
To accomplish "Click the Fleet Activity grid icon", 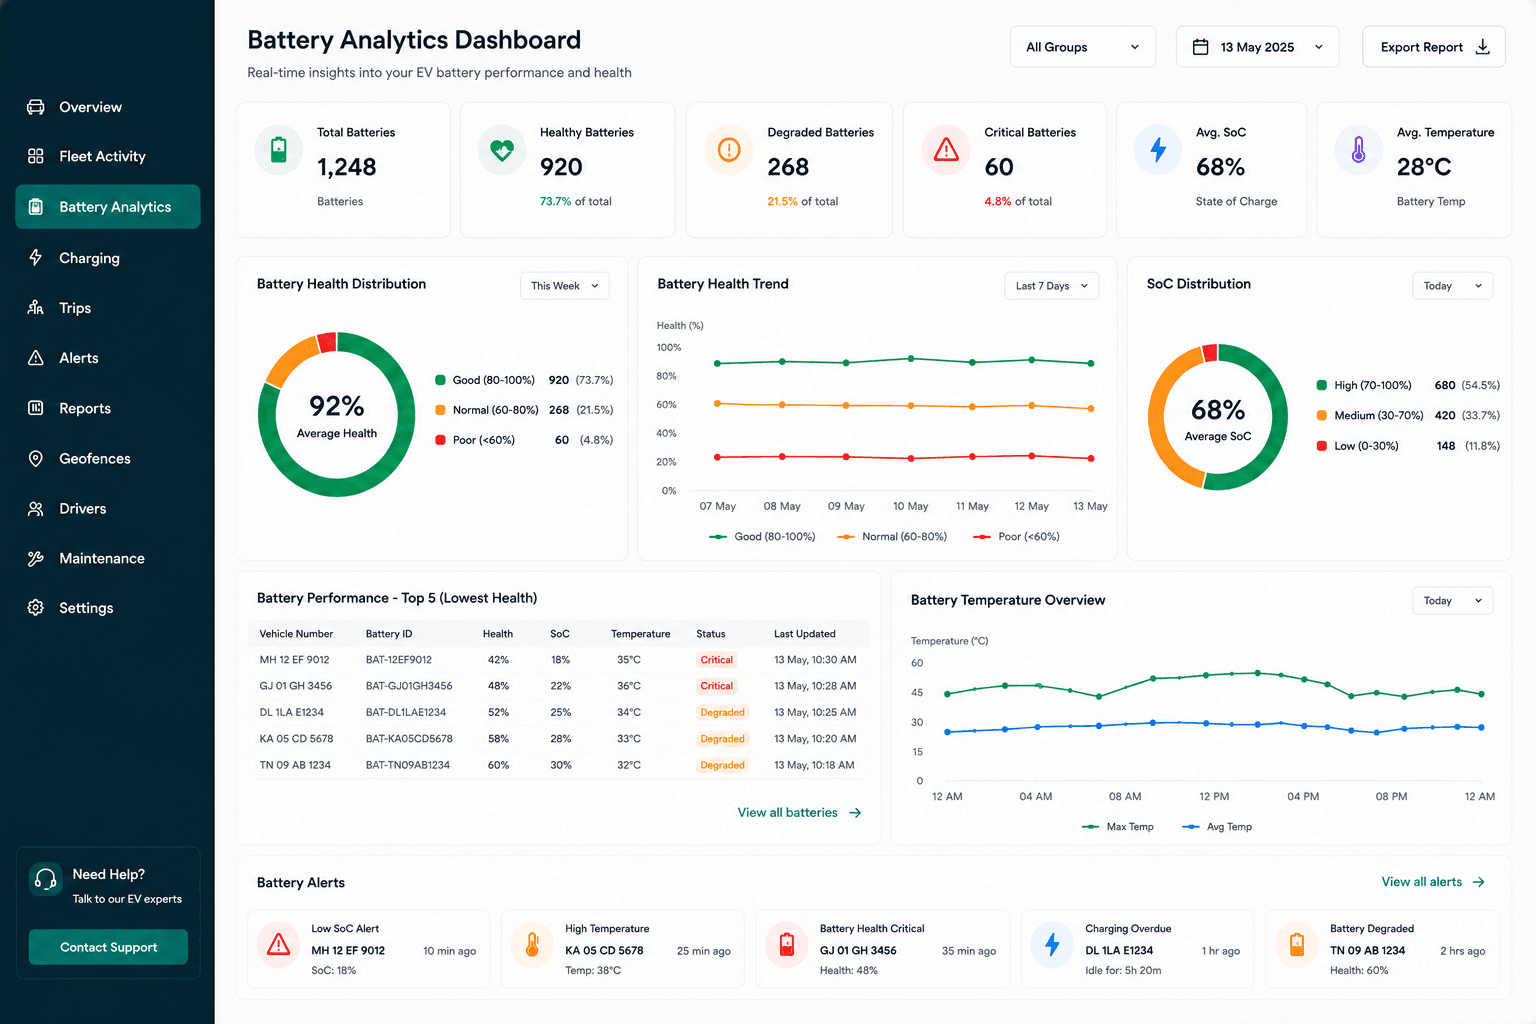I will click(x=36, y=156).
